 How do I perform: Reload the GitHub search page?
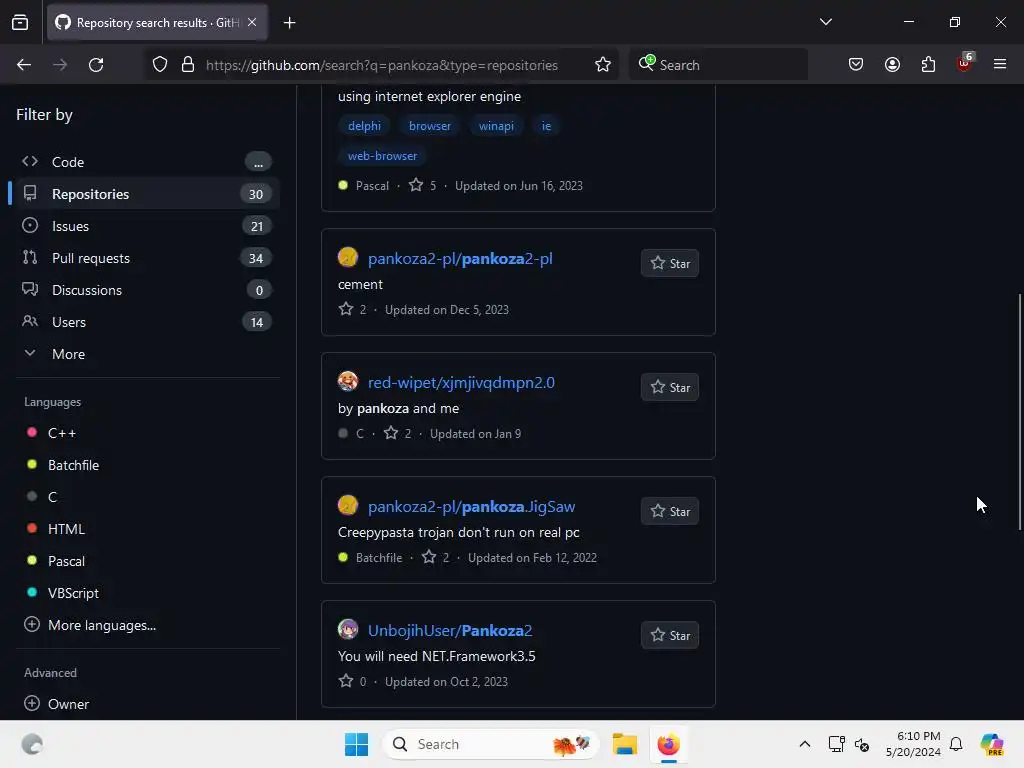pos(96,65)
